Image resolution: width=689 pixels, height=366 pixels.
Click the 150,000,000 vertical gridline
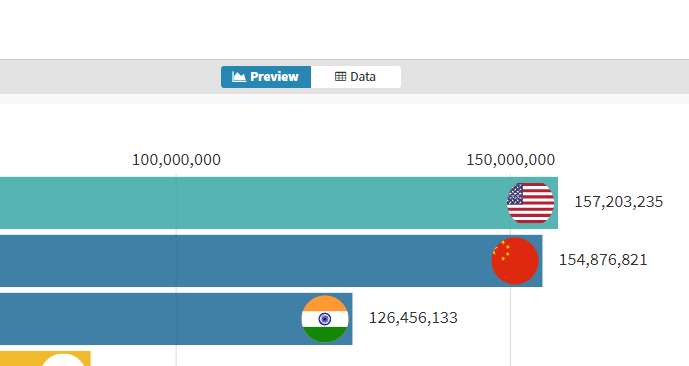[511, 316]
